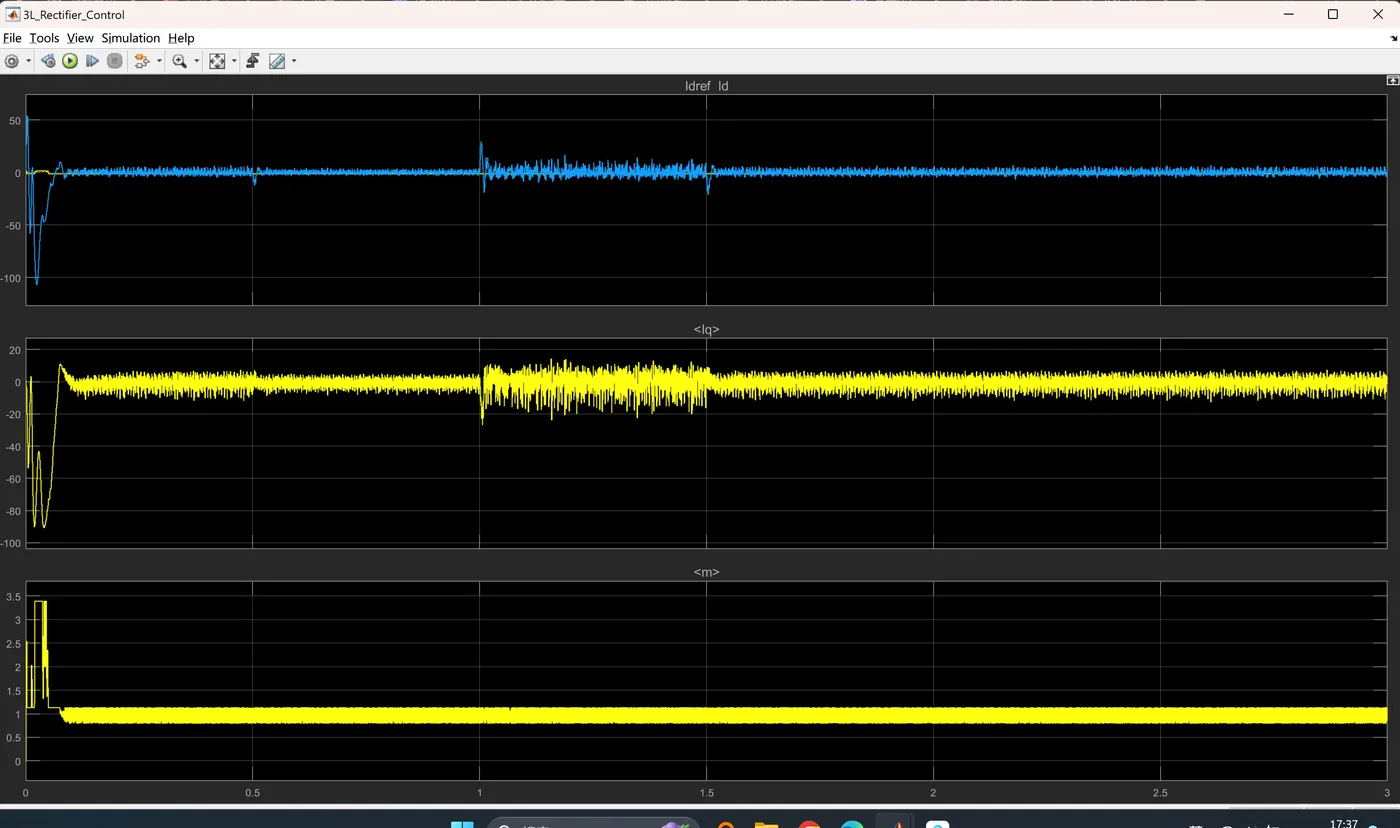The width and height of the screenshot is (1400, 828).
Task: Stop the simulation using stop button
Action: coord(115,61)
